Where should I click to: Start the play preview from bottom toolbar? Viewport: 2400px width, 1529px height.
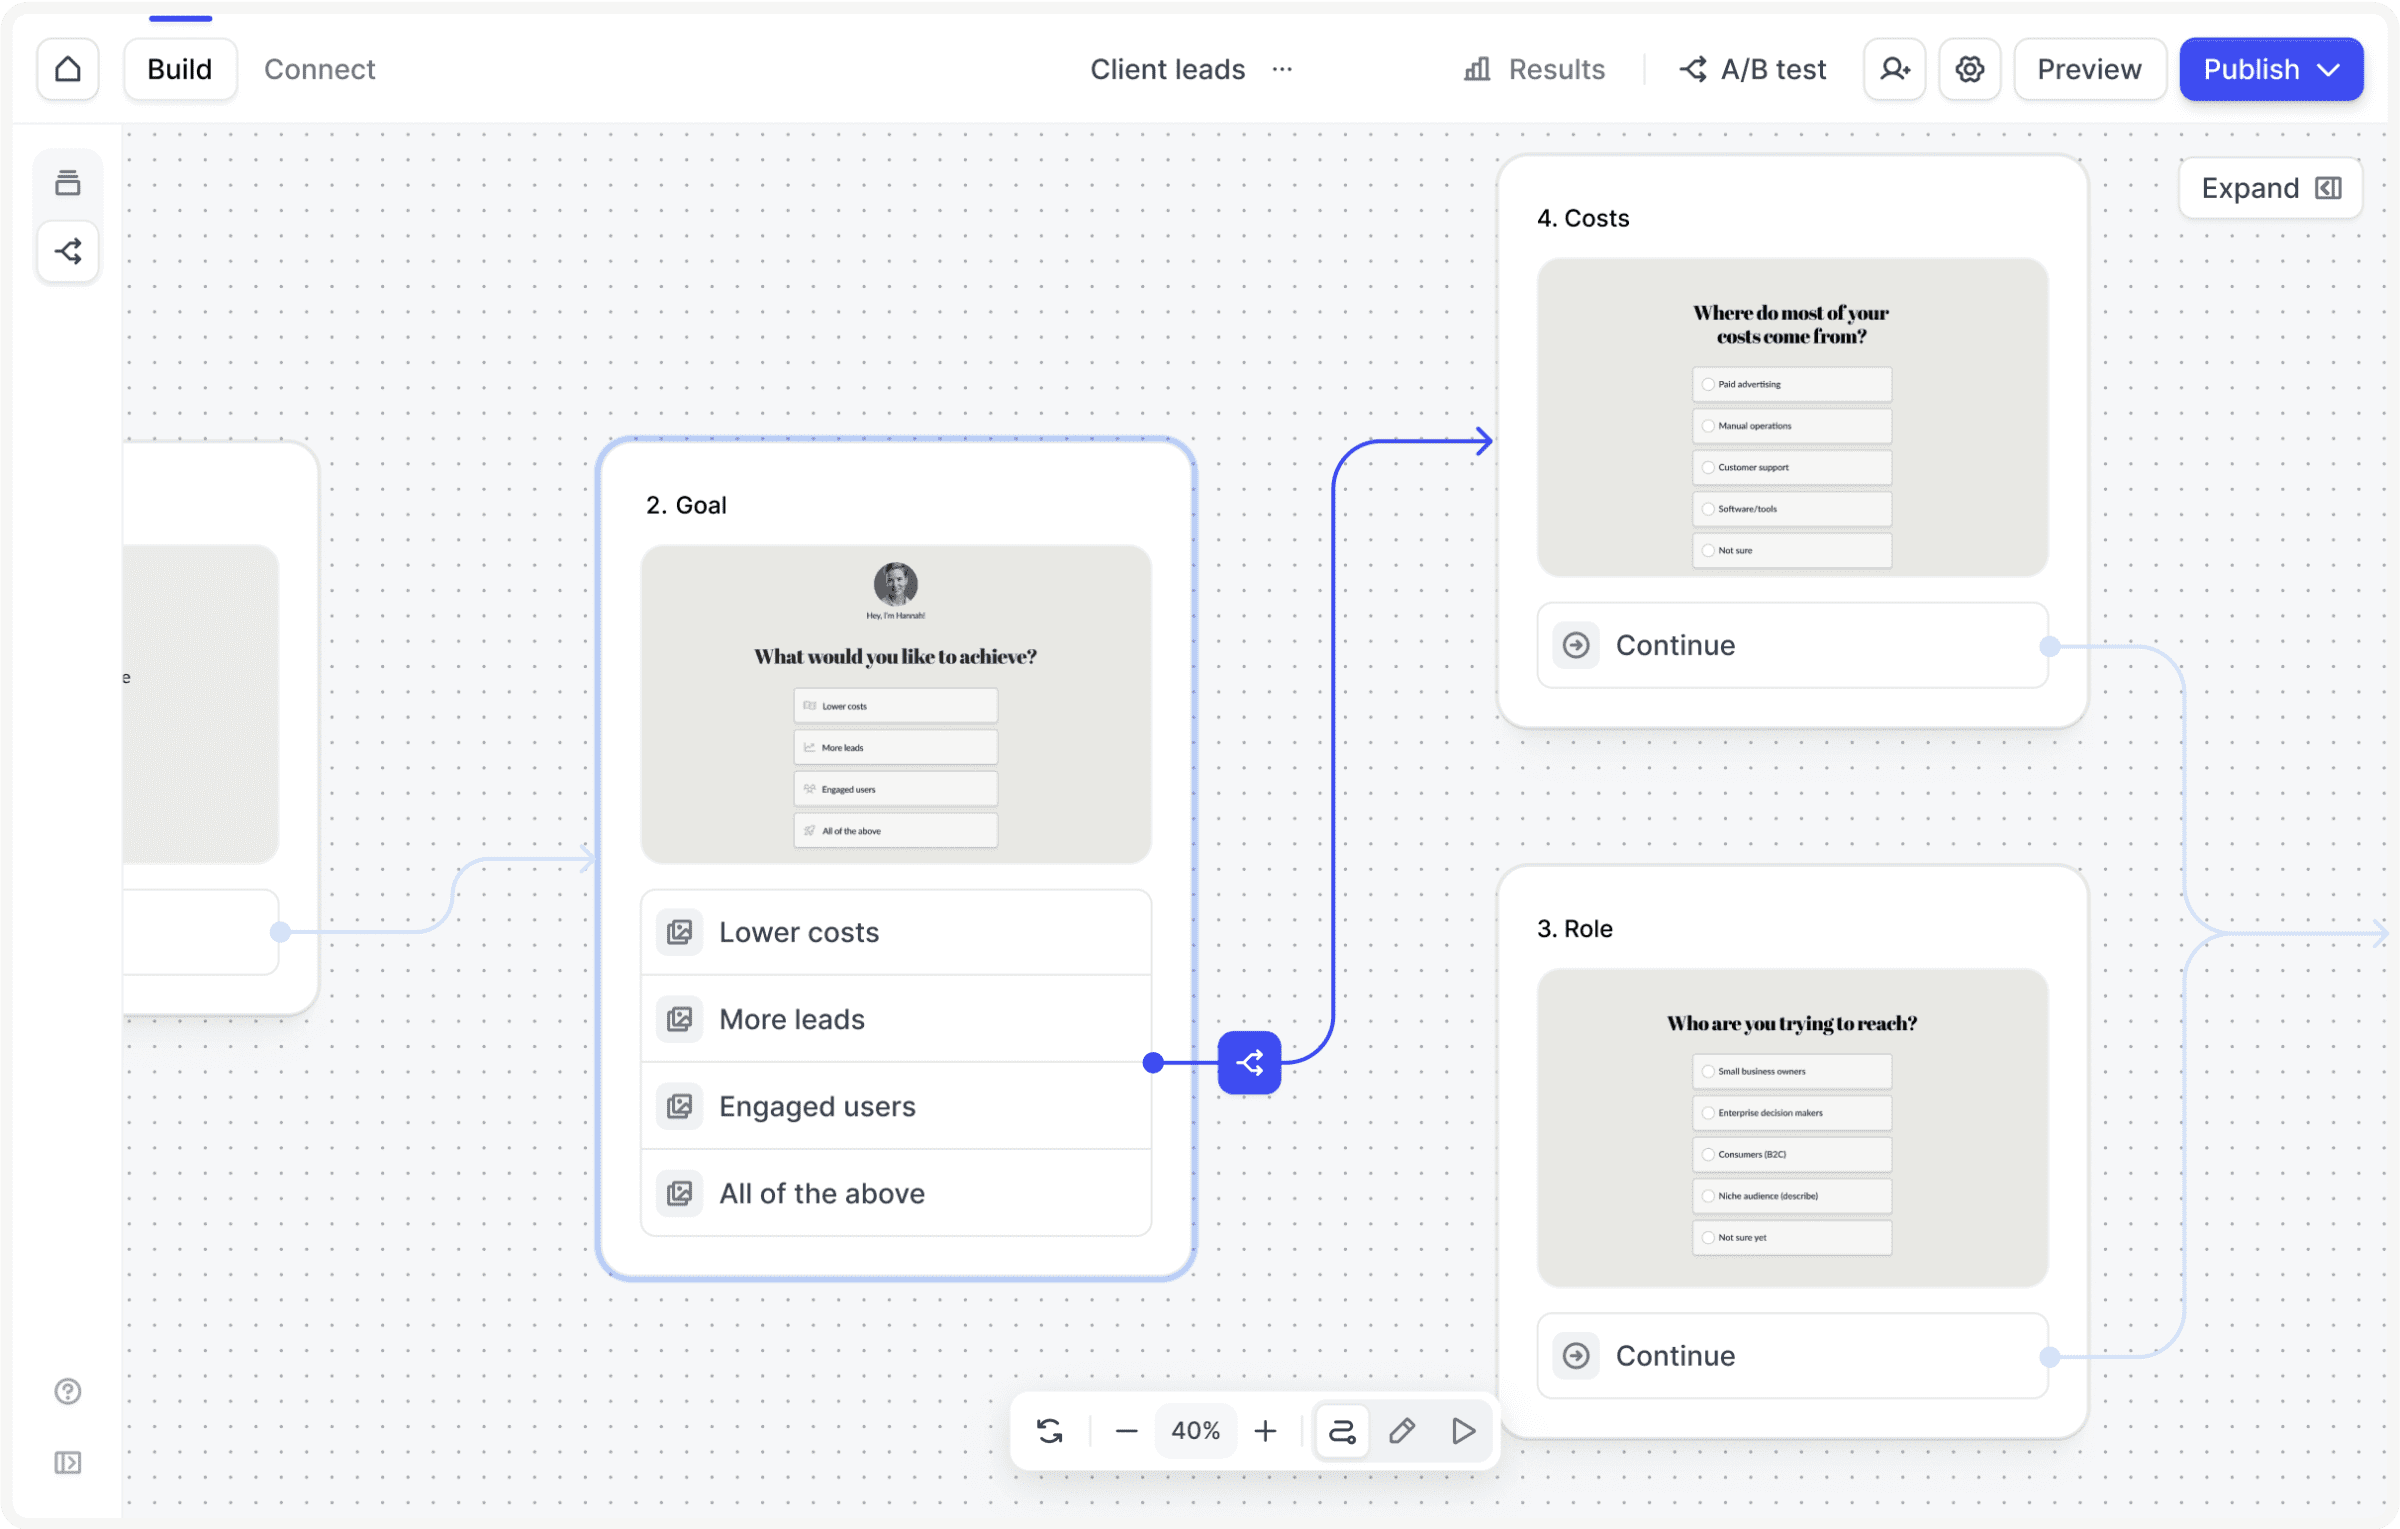pyautogui.click(x=1463, y=1431)
